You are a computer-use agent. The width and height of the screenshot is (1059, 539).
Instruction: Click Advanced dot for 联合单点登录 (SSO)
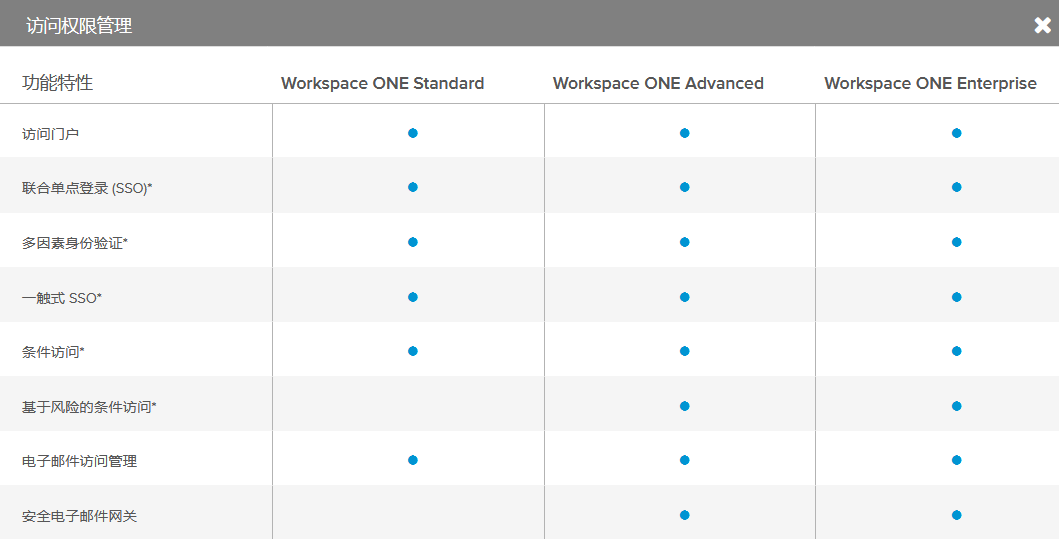point(684,187)
